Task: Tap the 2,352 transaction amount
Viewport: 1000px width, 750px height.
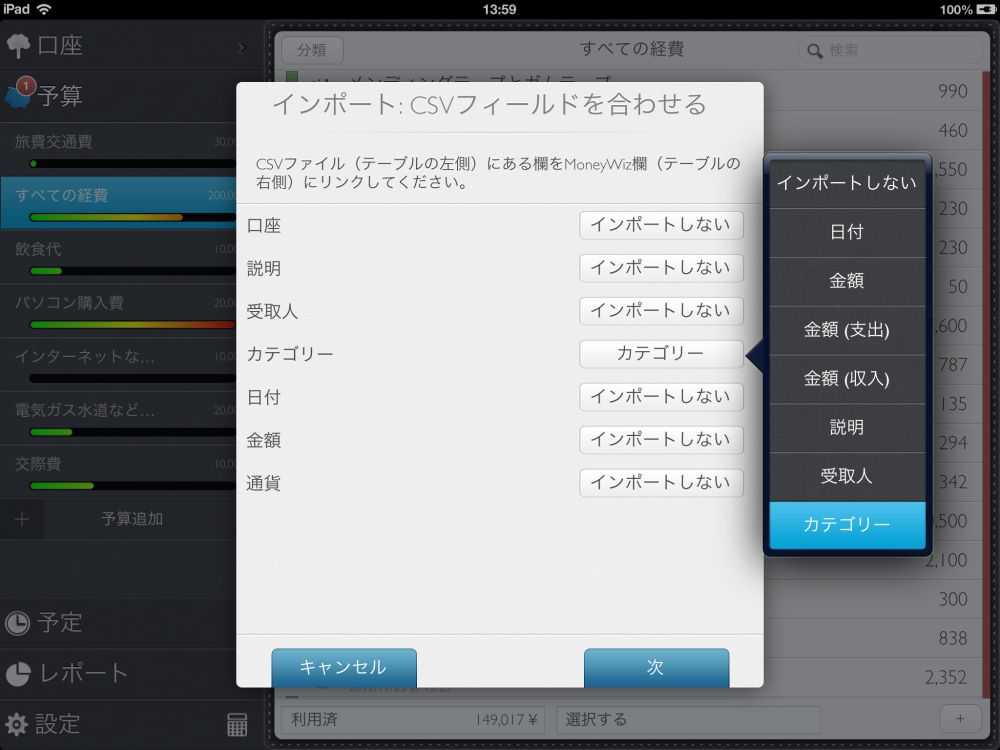Action: [946, 678]
